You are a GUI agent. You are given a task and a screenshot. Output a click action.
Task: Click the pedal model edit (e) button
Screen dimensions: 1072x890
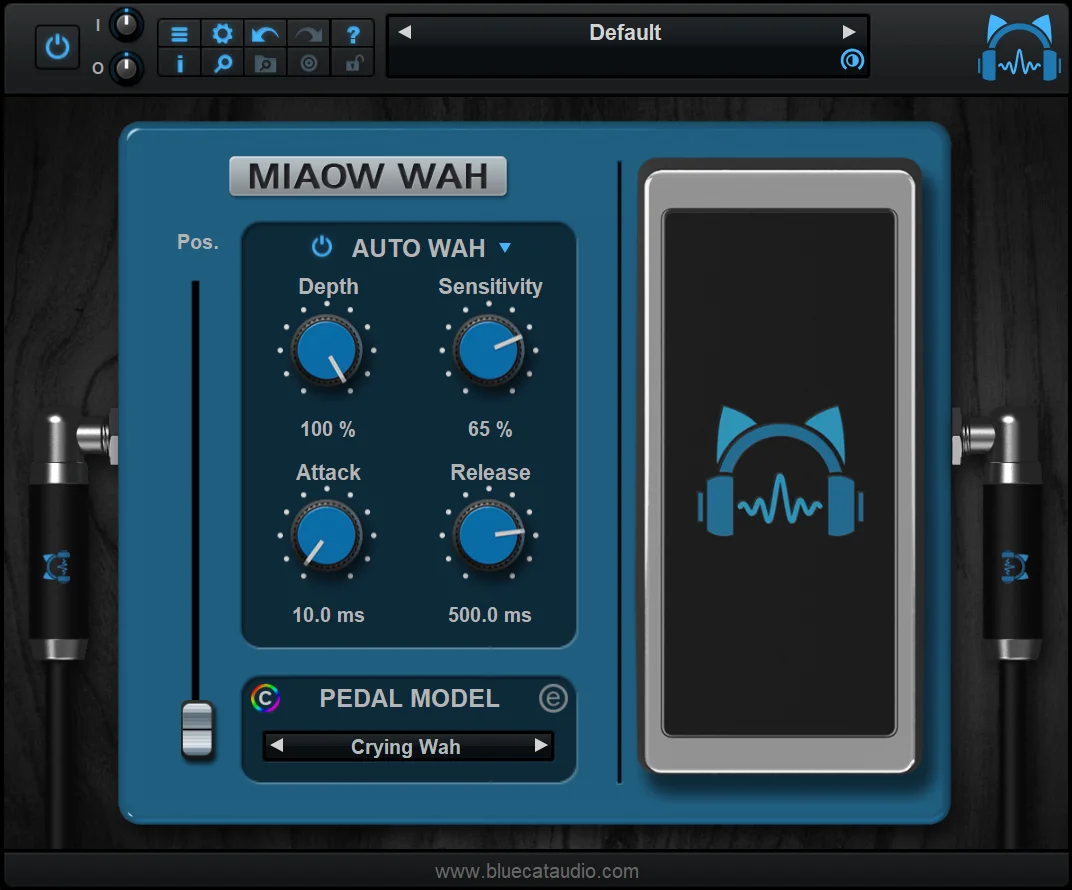pyautogui.click(x=555, y=698)
